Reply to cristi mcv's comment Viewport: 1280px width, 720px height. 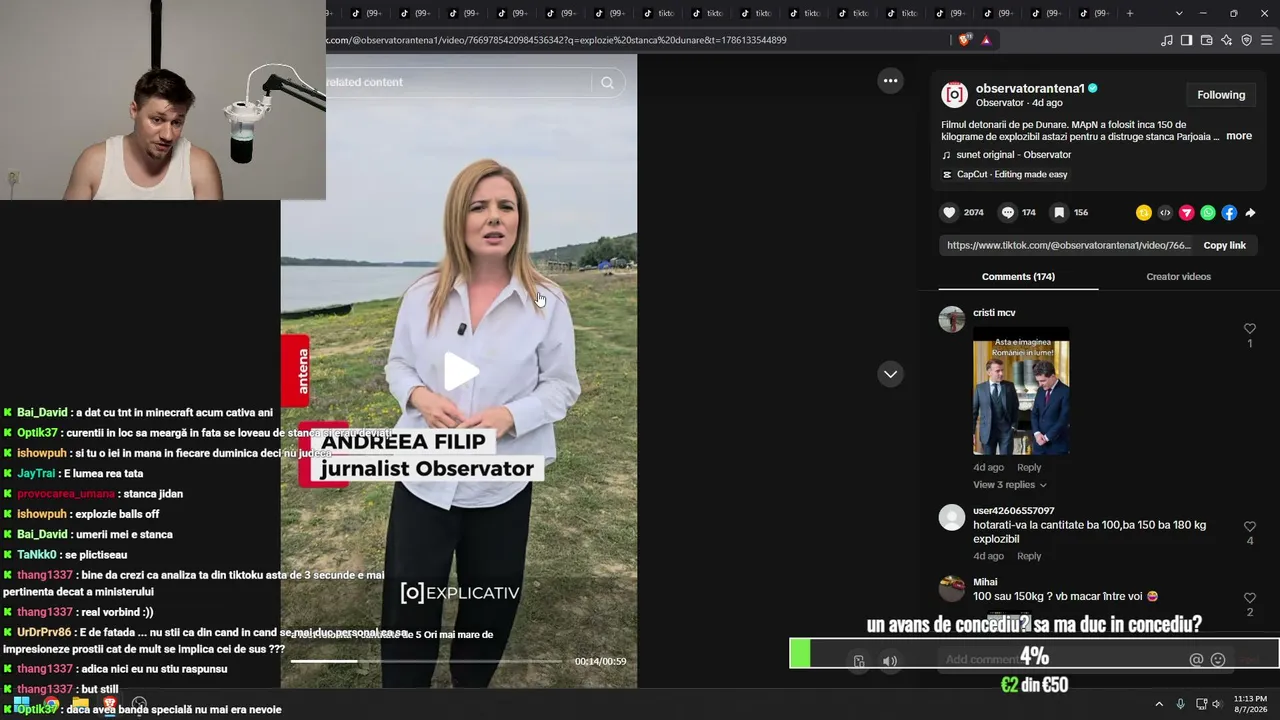tap(1029, 468)
